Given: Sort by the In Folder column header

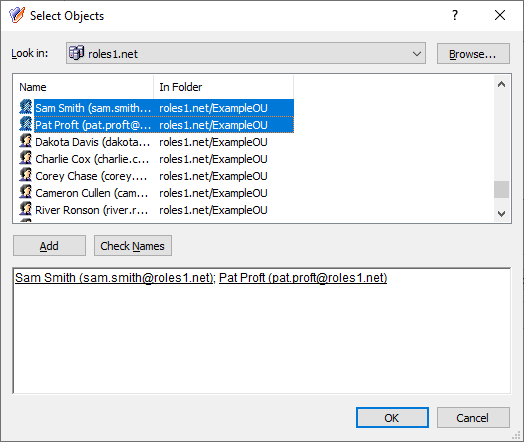Looking at the screenshot, I should point(224,87).
